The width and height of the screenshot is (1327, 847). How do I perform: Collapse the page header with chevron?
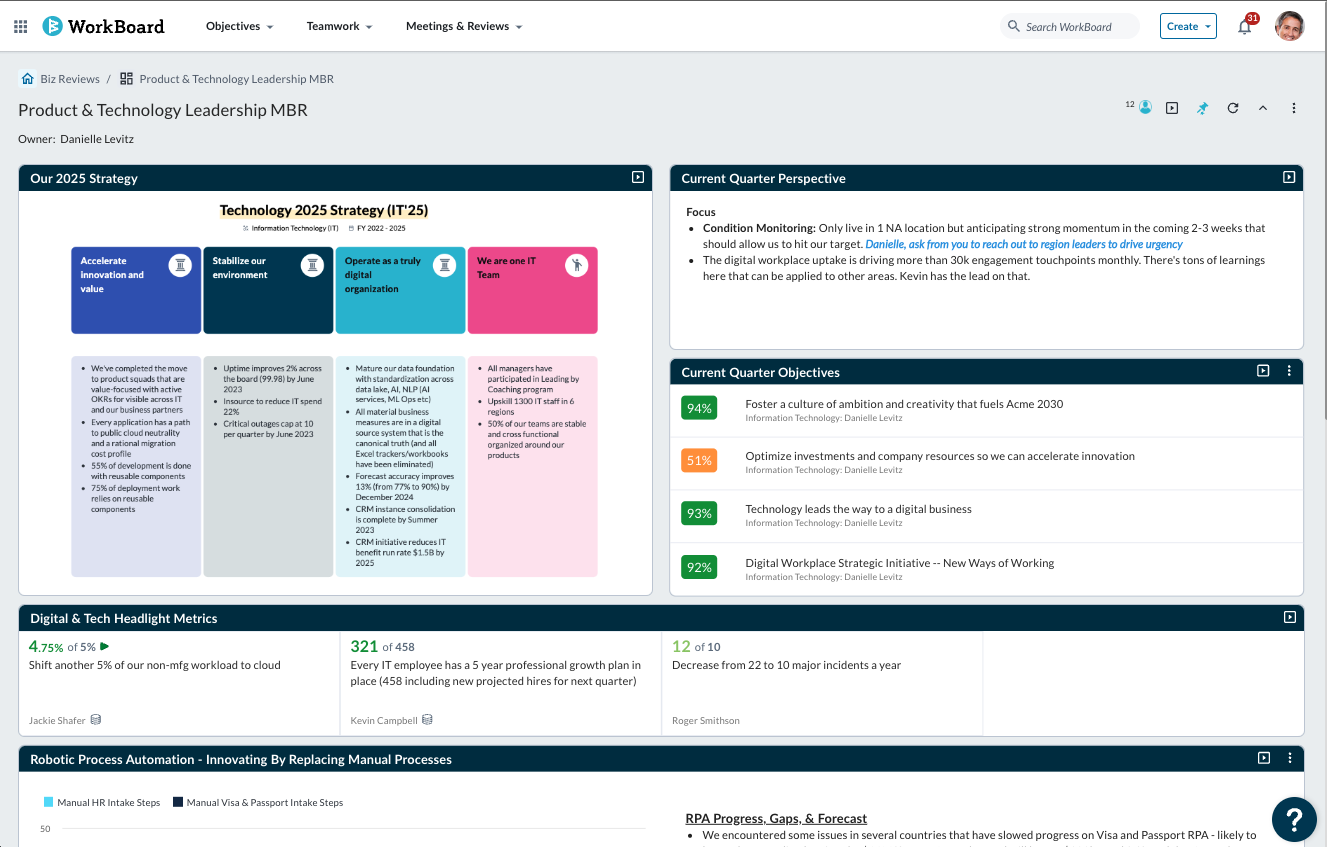pos(1262,108)
